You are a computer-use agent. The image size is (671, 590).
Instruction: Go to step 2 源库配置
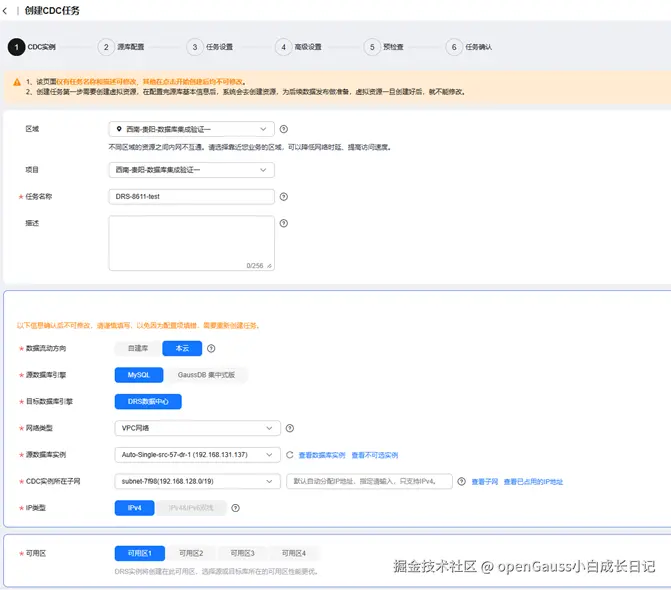click(121, 47)
